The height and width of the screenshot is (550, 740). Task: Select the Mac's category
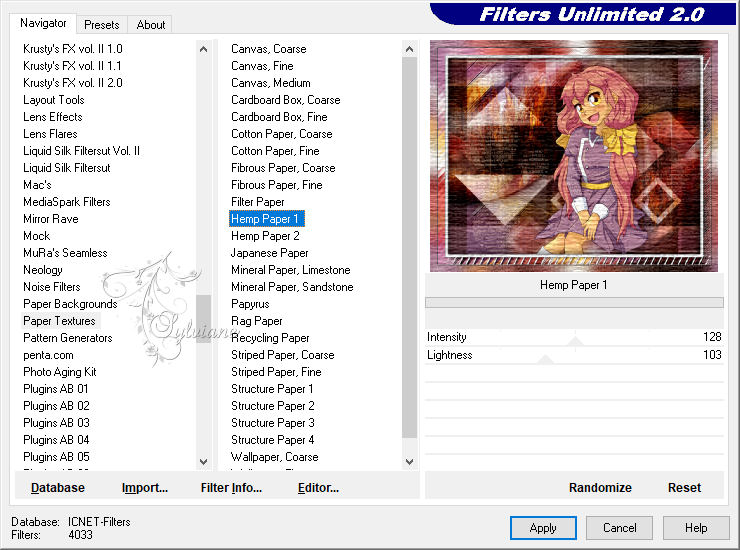click(37, 185)
